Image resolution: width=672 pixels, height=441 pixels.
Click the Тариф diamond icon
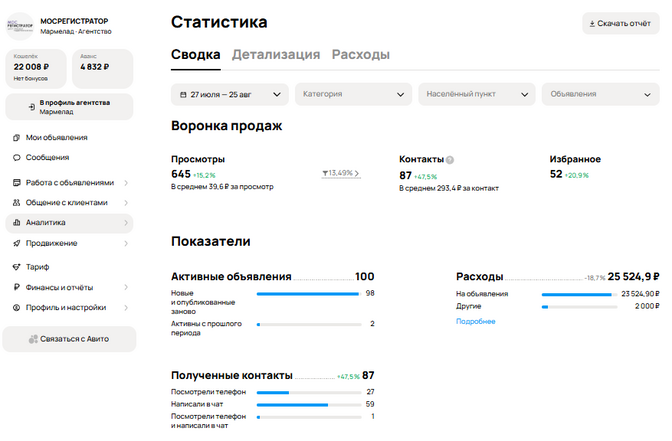click(16, 267)
